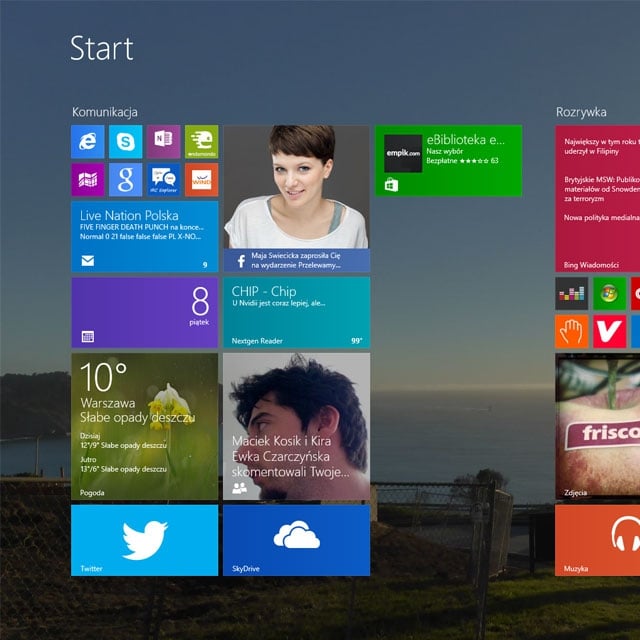Open the Pogoda weather tile for Warszawa

pos(145,427)
